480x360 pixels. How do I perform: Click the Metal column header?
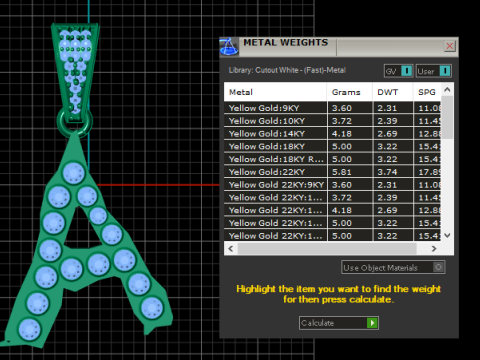(x=275, y=92)
